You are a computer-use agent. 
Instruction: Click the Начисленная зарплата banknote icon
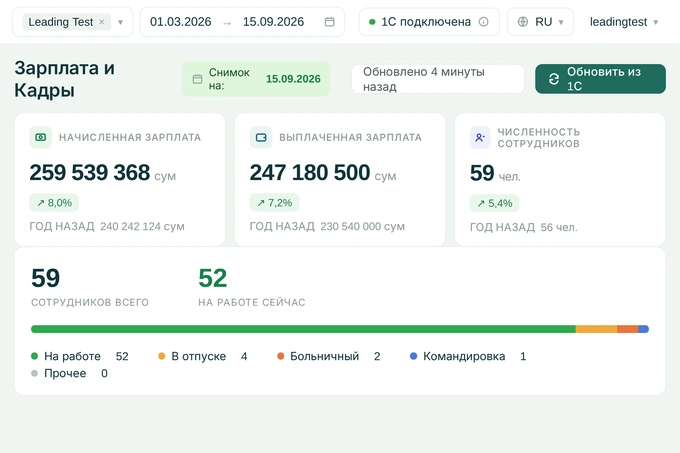click(x=40, y=137)
